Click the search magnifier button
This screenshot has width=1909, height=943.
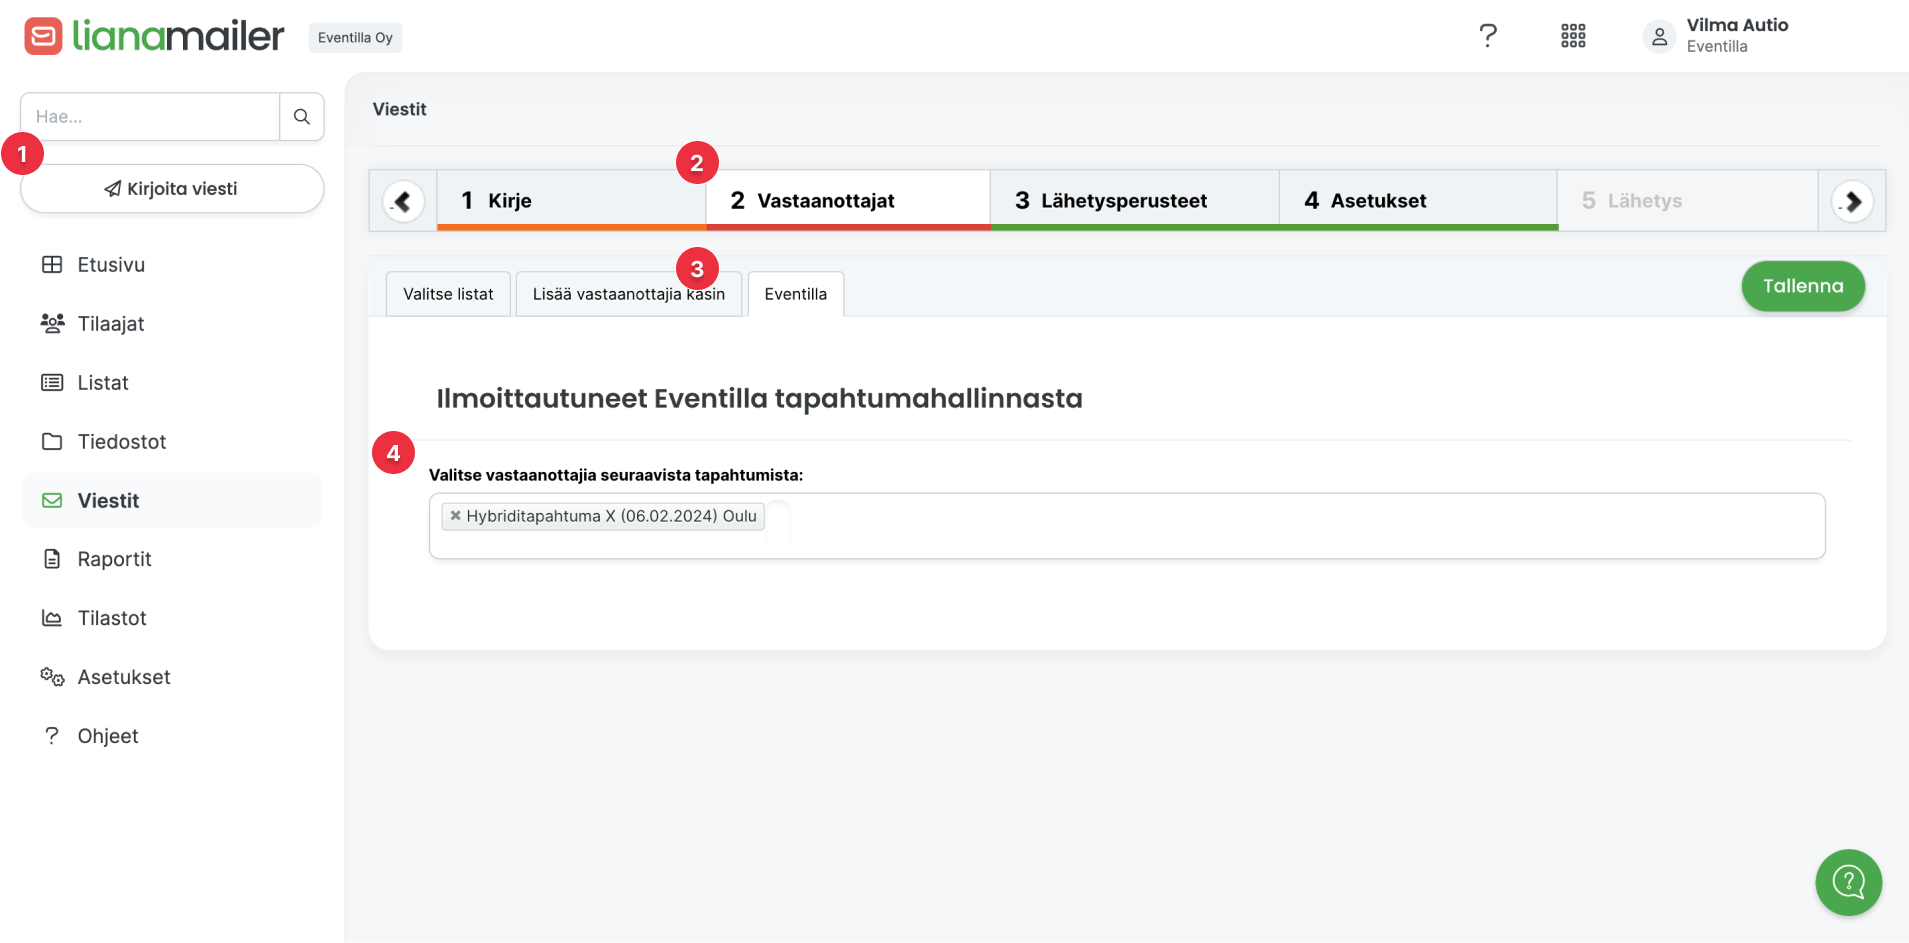coord(302,117)
